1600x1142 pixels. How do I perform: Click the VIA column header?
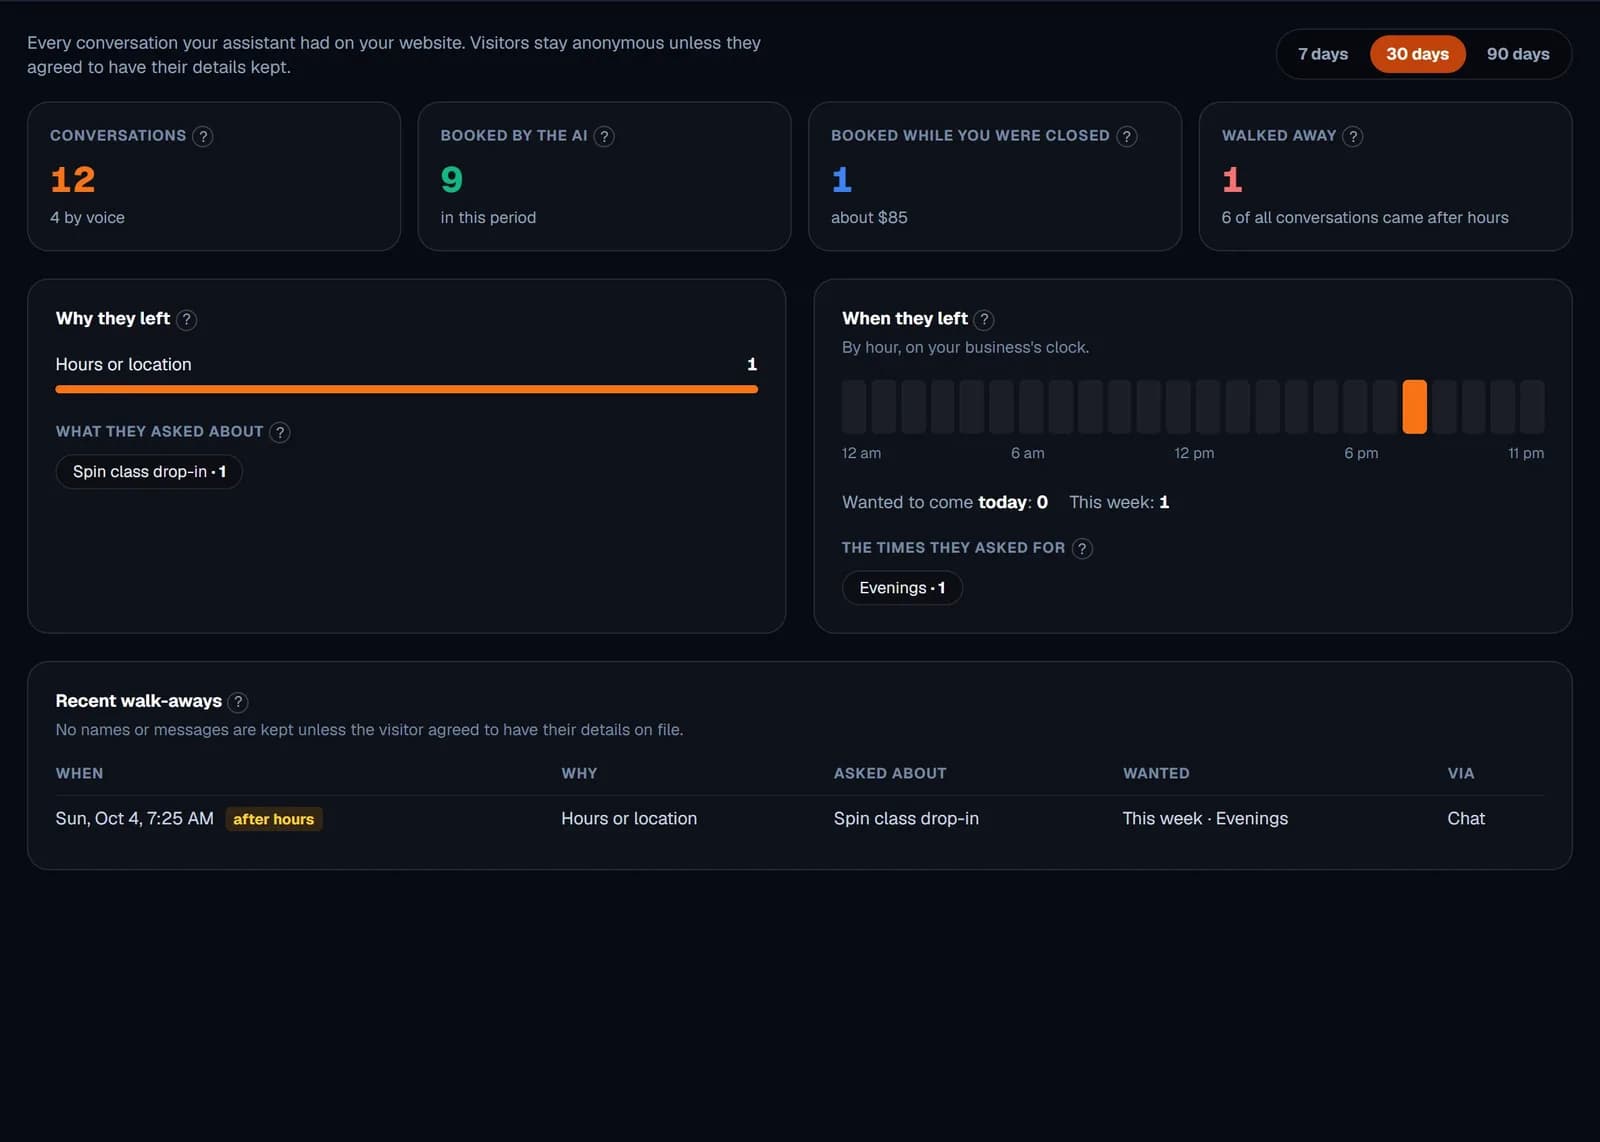click(x=1460, y=773)
